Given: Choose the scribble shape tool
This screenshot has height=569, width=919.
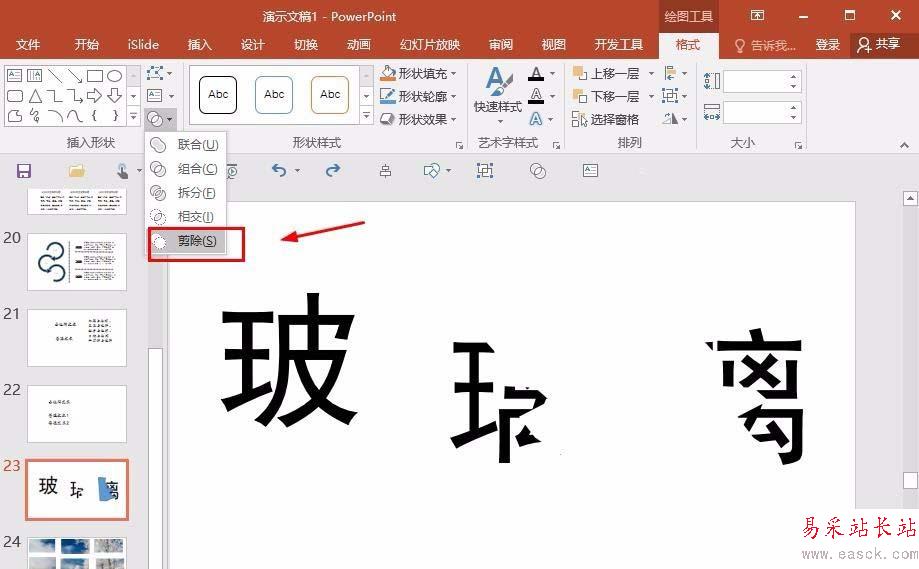Looking at the screenshot, I should tap(35, 116).
